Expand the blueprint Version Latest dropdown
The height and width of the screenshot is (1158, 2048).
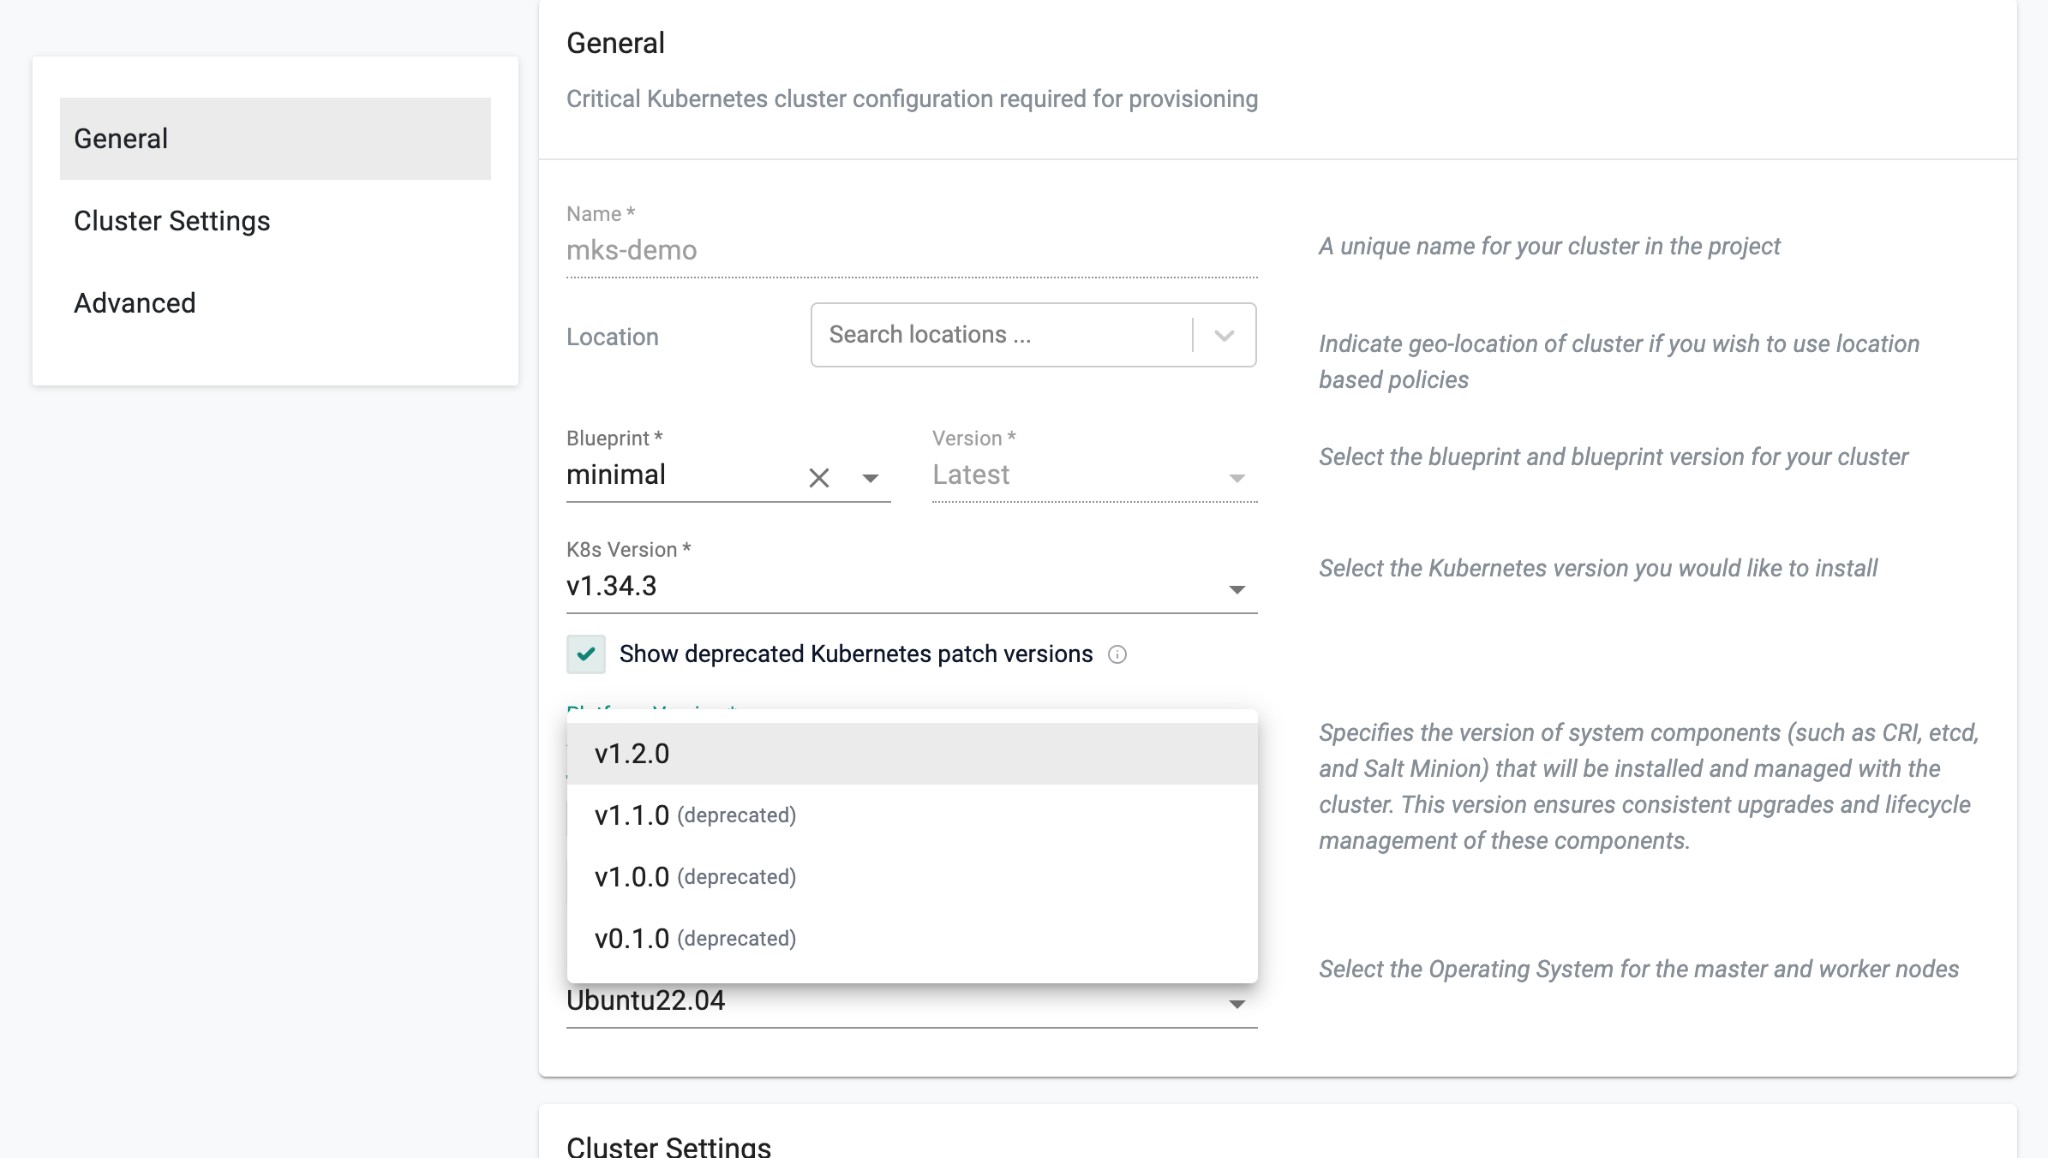[1236, 478]
